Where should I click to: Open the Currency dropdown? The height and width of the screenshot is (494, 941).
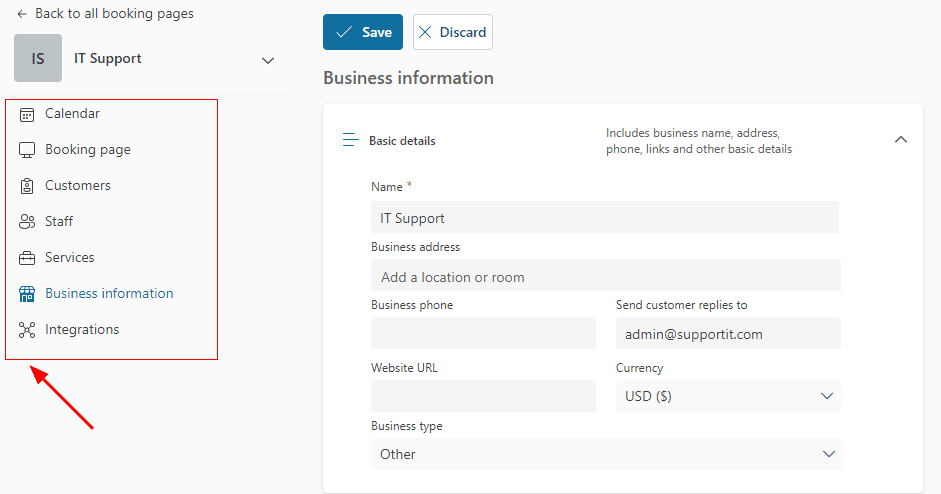tap(727, 396)
